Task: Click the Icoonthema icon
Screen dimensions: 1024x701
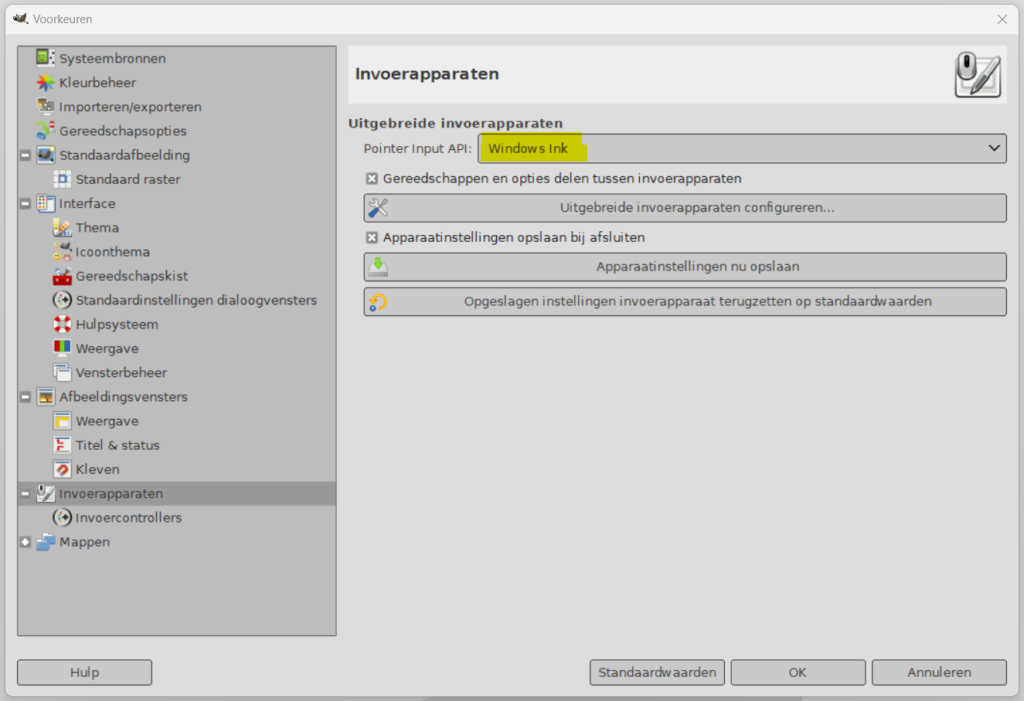Action: pyautogui.click(x=61, y=252)
